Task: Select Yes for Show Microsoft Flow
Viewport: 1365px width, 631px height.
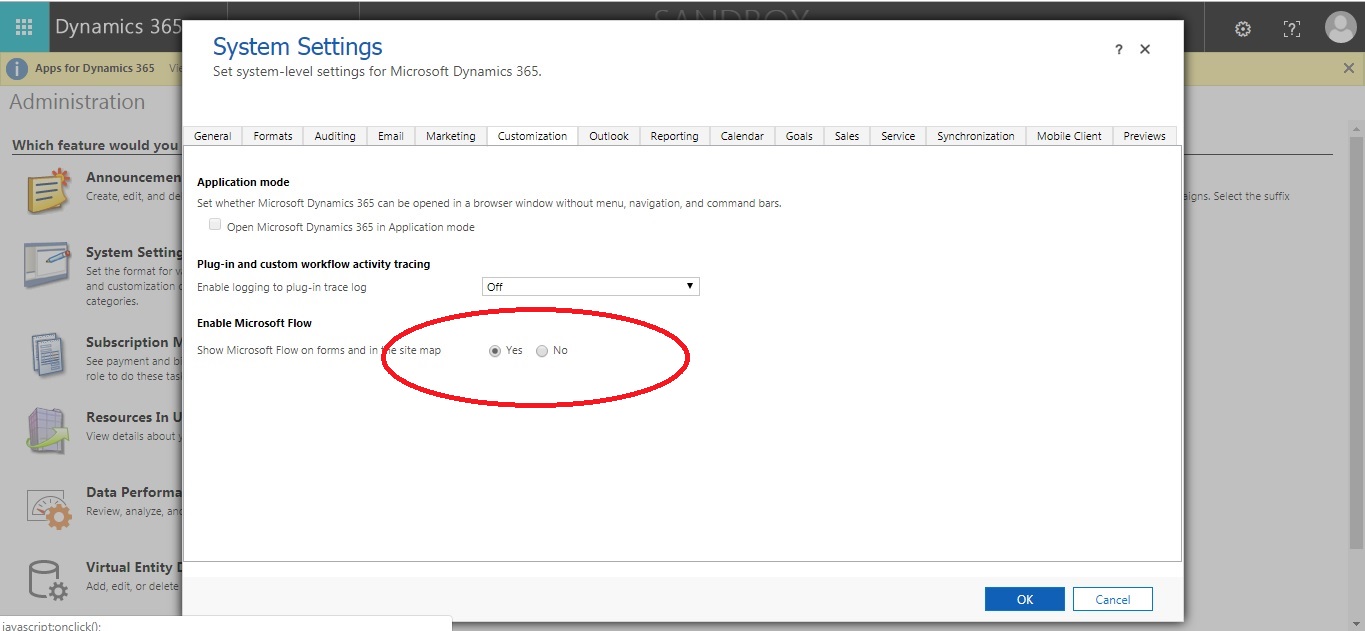Action: tap(495, 351)
